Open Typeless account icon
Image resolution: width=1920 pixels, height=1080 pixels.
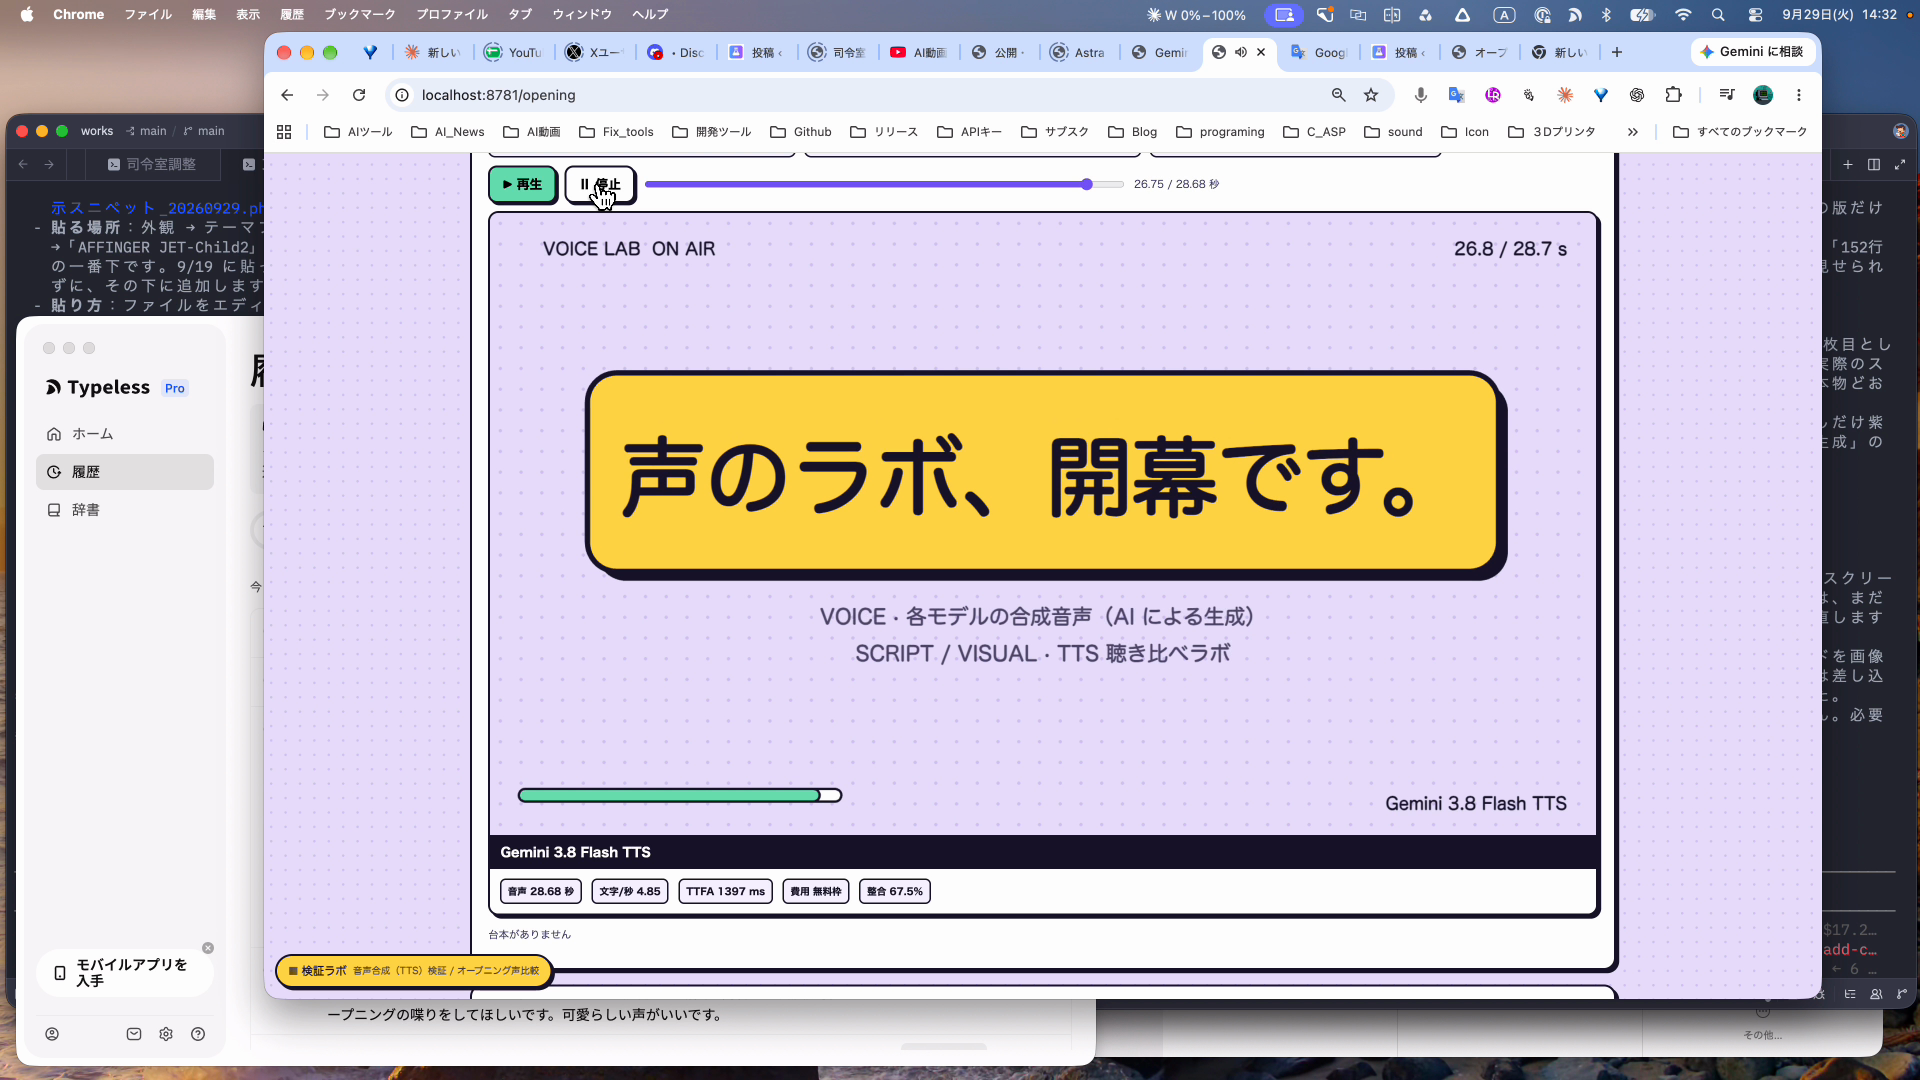tap(52, 1034)
